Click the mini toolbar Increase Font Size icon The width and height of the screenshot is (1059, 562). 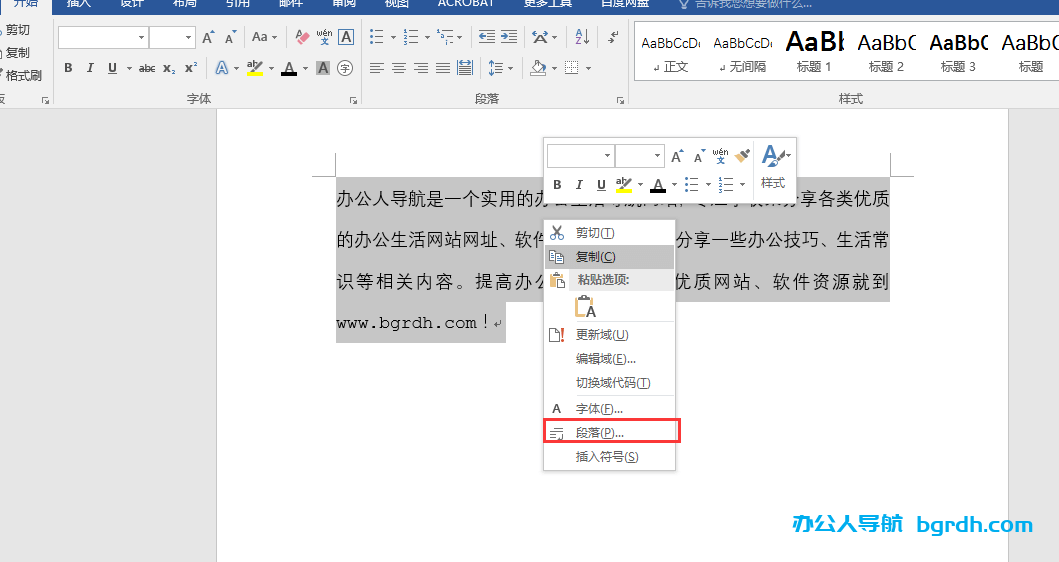pos(677,156)
